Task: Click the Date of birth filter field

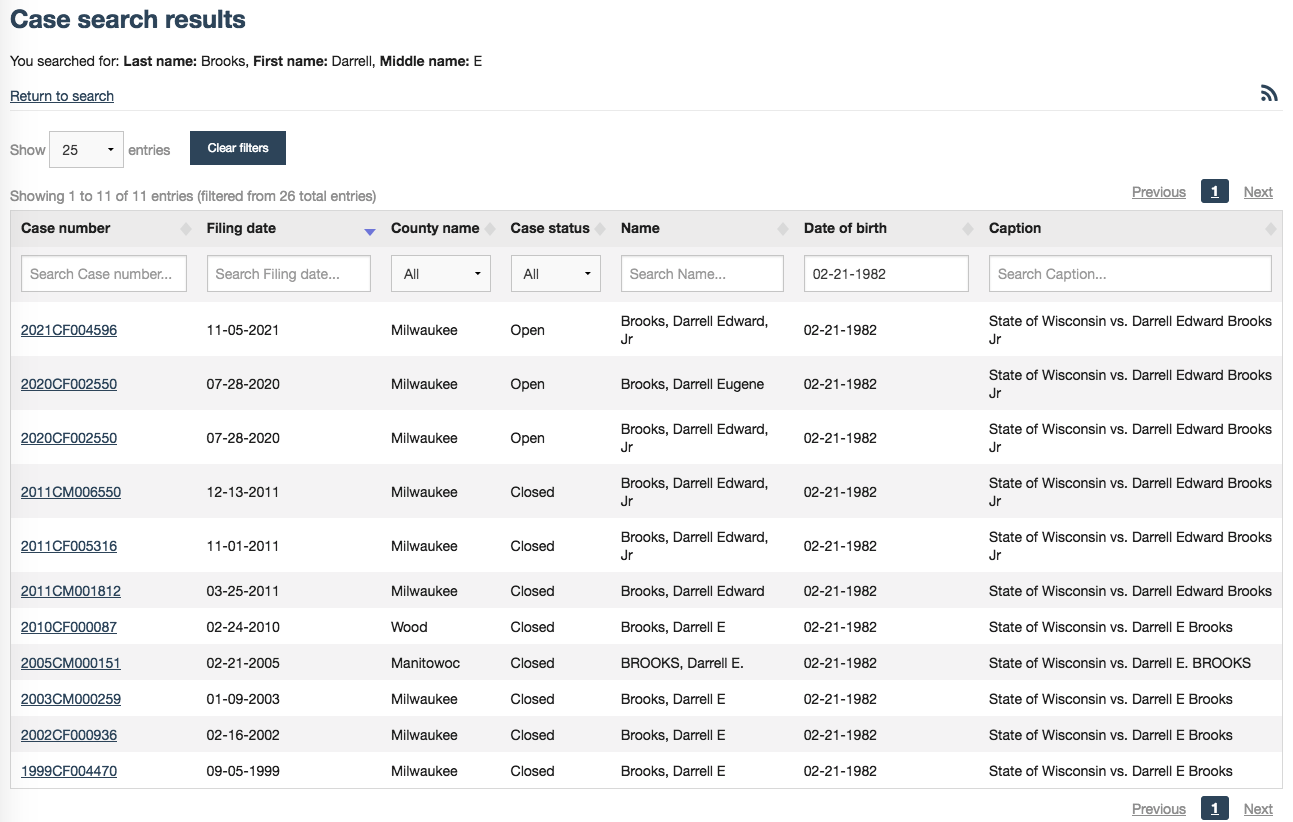Action: (886, 274)
